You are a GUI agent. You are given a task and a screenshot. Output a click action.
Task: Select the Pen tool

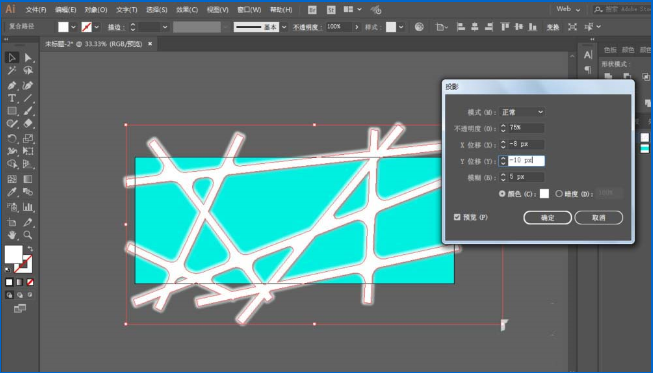12,86
